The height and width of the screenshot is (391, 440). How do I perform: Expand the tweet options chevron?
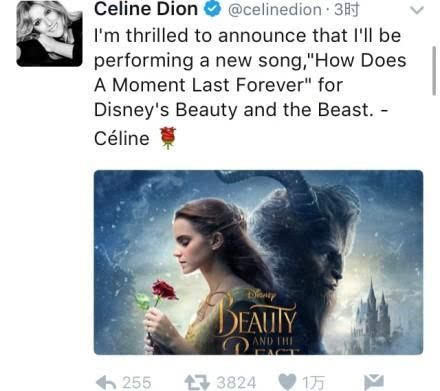tap(416, 10)
